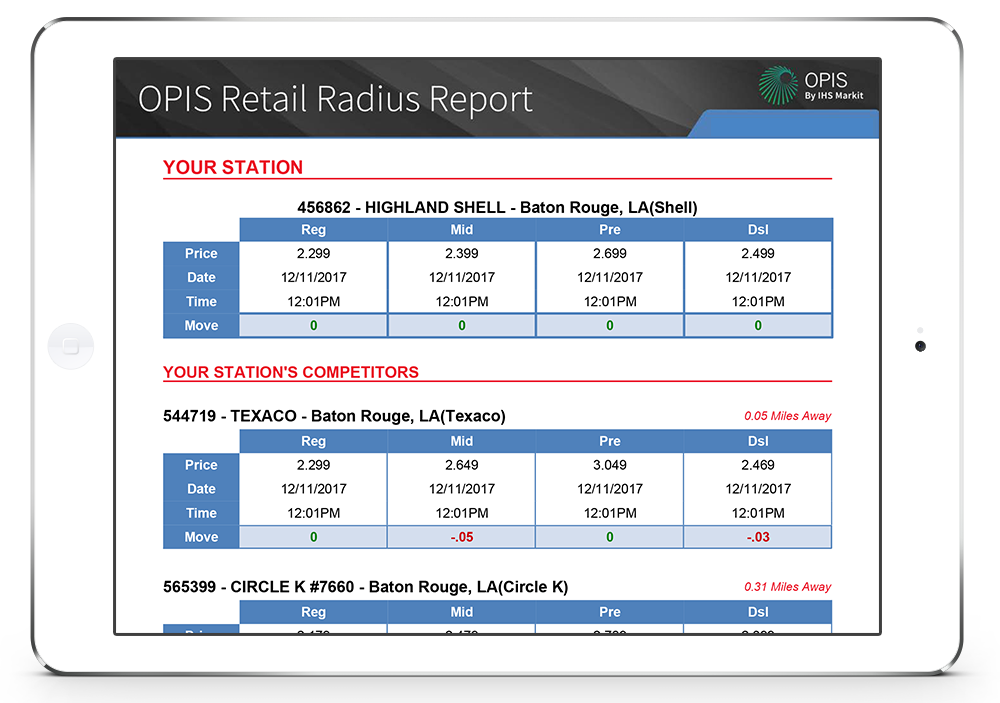Screen dimensions: 1000x703
Task: Click the Price row label in Texaco table
Action: (x=201, y=465)
